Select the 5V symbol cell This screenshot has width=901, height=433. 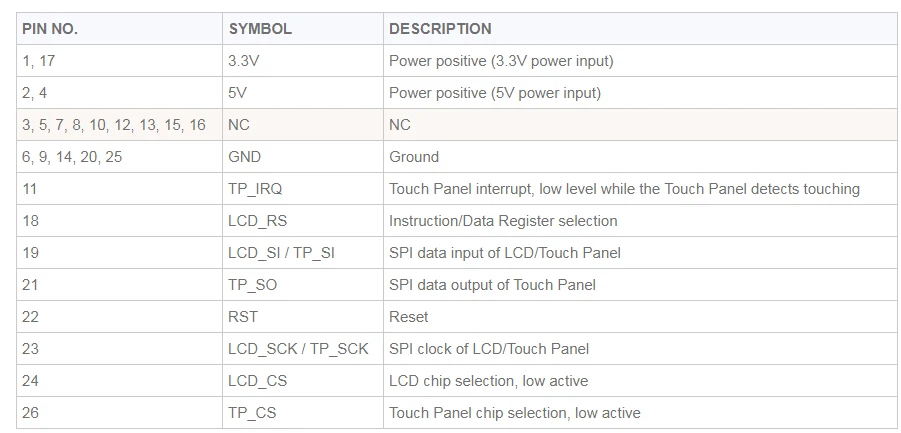tap(303, 93)
